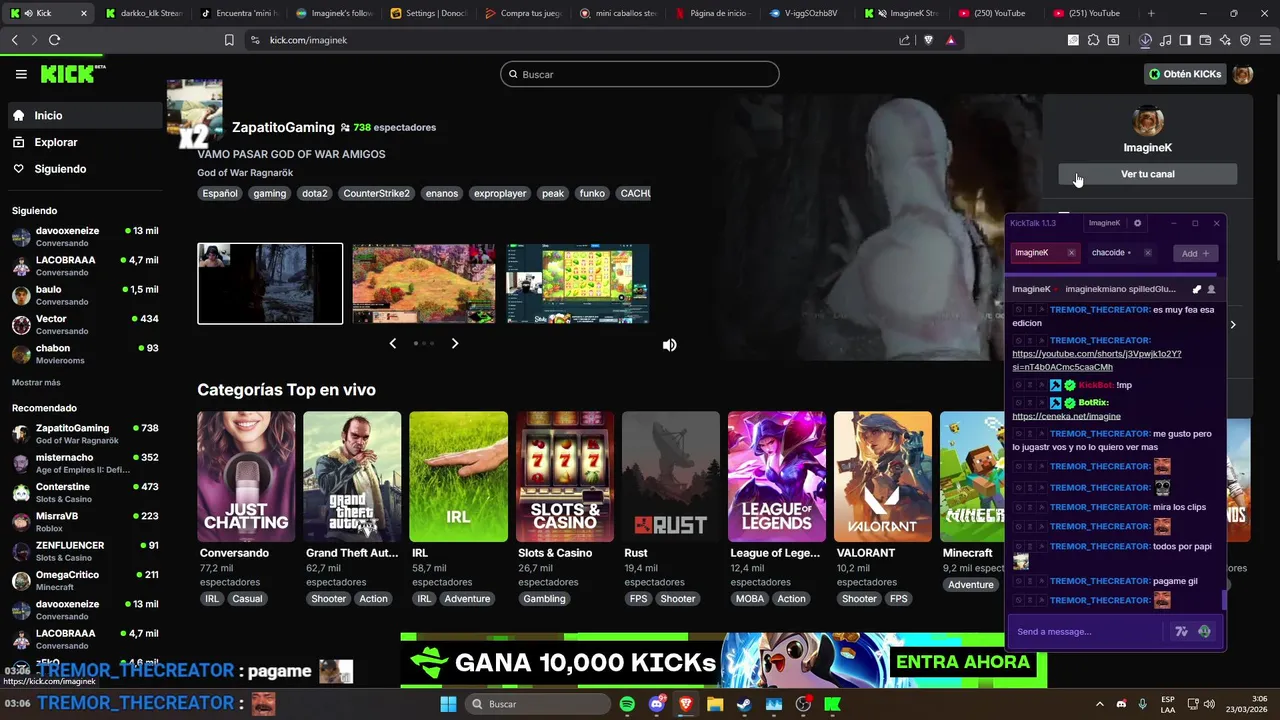The width and height of the screenshot is (1280, 720).
Task: Open followed channel baulo in the sidebar
Action: tap(84, 295)
